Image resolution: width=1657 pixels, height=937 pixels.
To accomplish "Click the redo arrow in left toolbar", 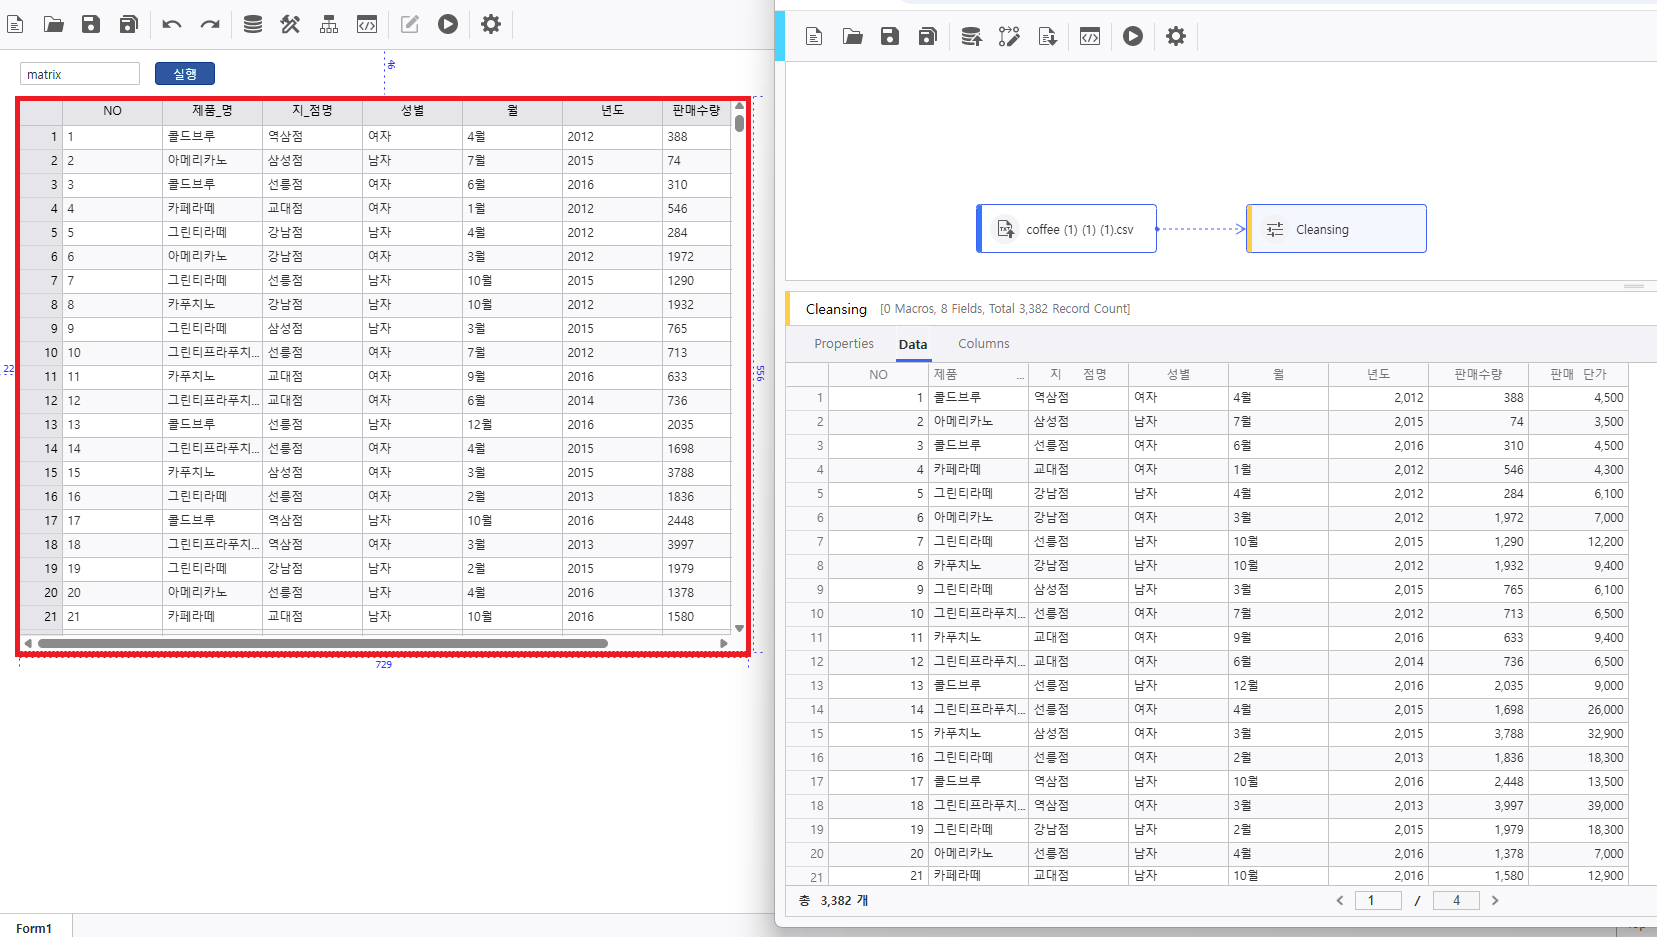I will click(210, 24).
